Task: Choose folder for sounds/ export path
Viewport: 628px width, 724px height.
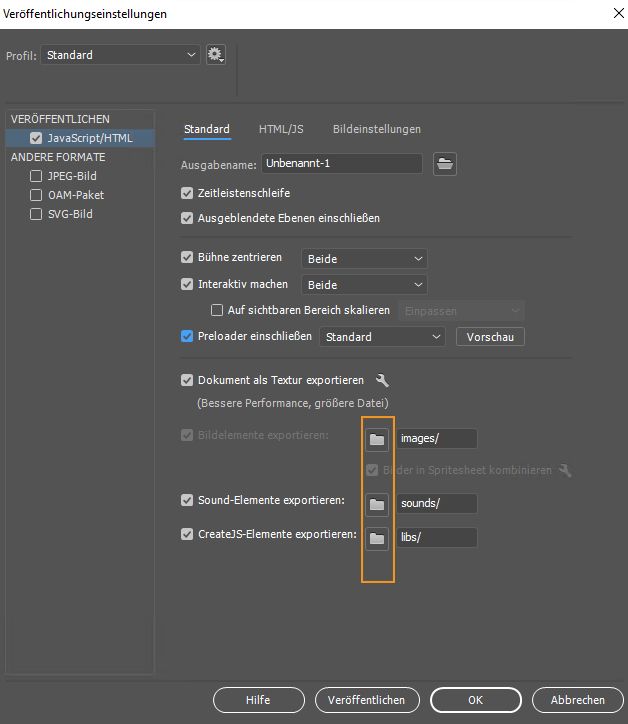Action: (x=376, y=503)
